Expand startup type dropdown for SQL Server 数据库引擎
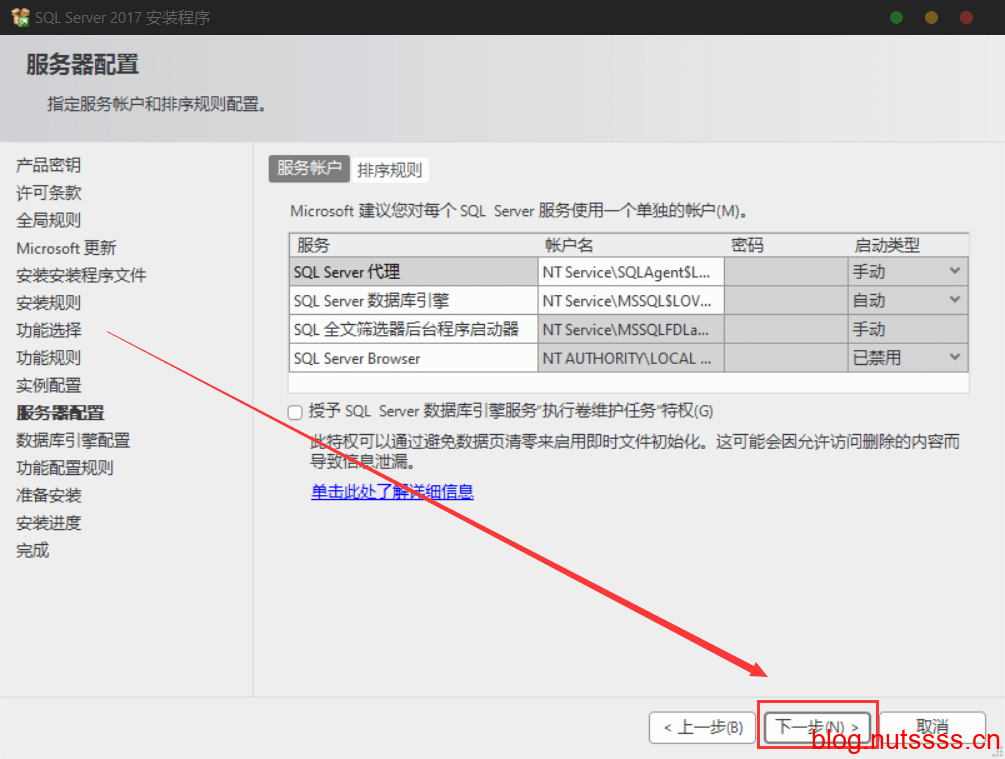The height and width of the screenshot is (759, 1005). click(954, 299)
